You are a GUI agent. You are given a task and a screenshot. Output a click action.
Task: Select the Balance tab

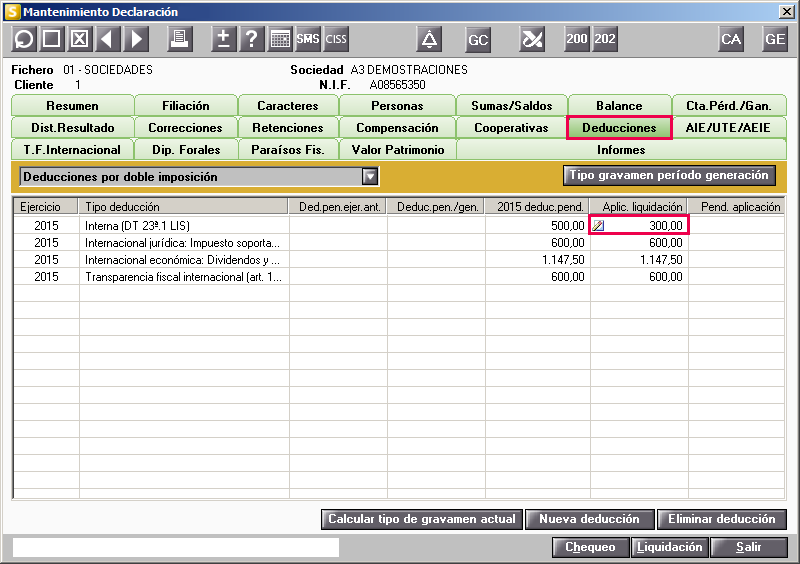pyautogui.click(x=619, y=106)
